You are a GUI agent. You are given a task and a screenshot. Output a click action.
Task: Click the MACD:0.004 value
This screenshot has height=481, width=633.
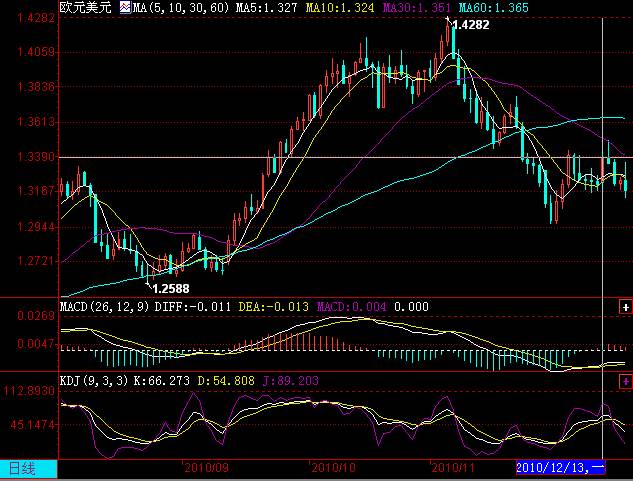click(351, 307)
